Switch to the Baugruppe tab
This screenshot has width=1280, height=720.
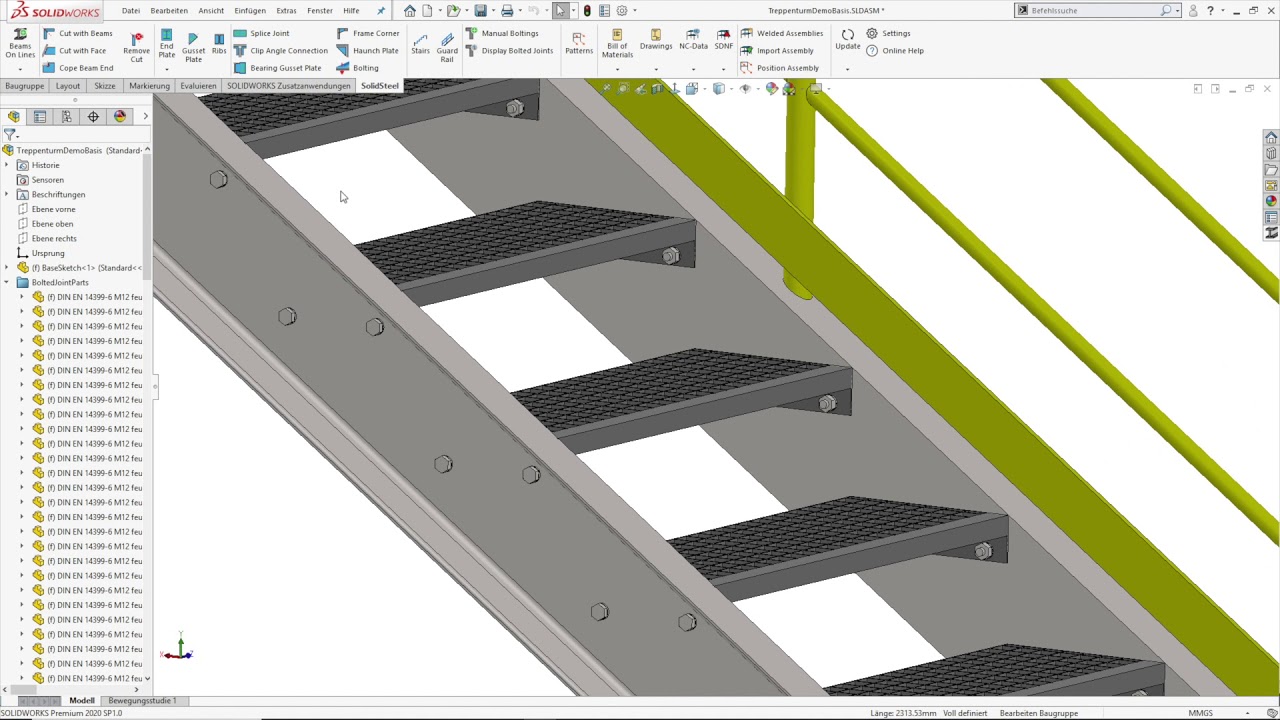[25, 86]
